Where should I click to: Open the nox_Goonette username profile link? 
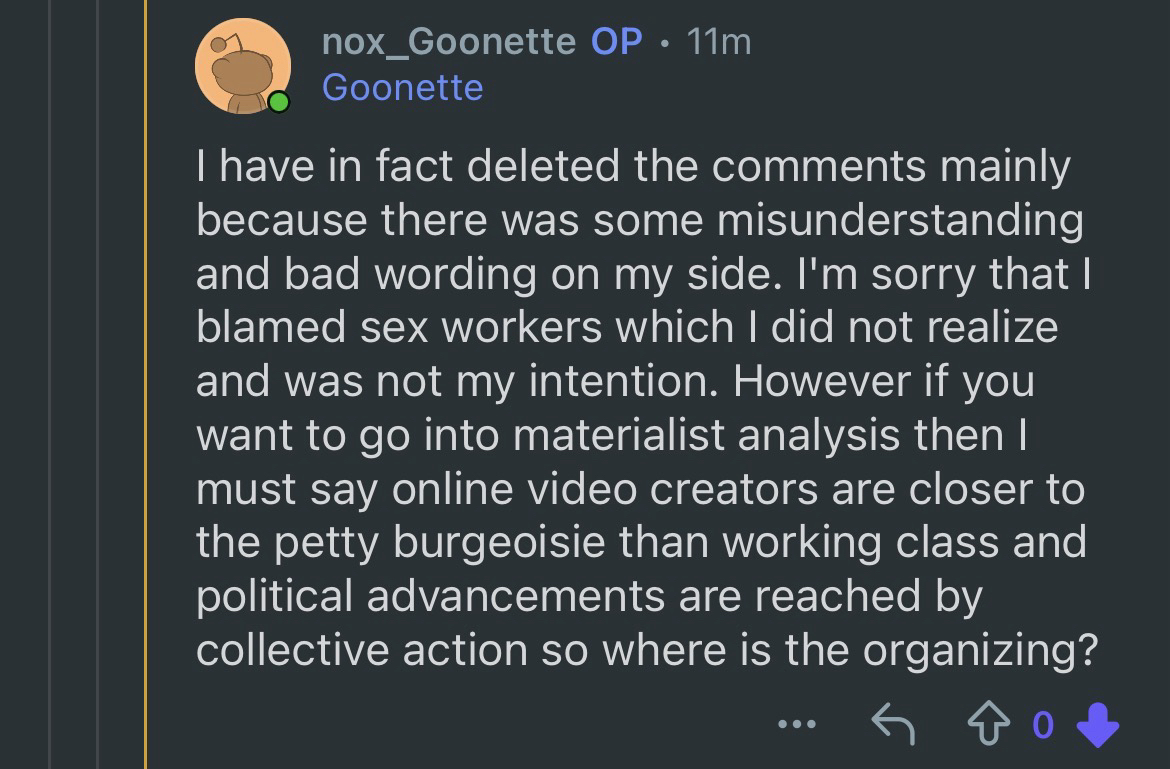449,42
